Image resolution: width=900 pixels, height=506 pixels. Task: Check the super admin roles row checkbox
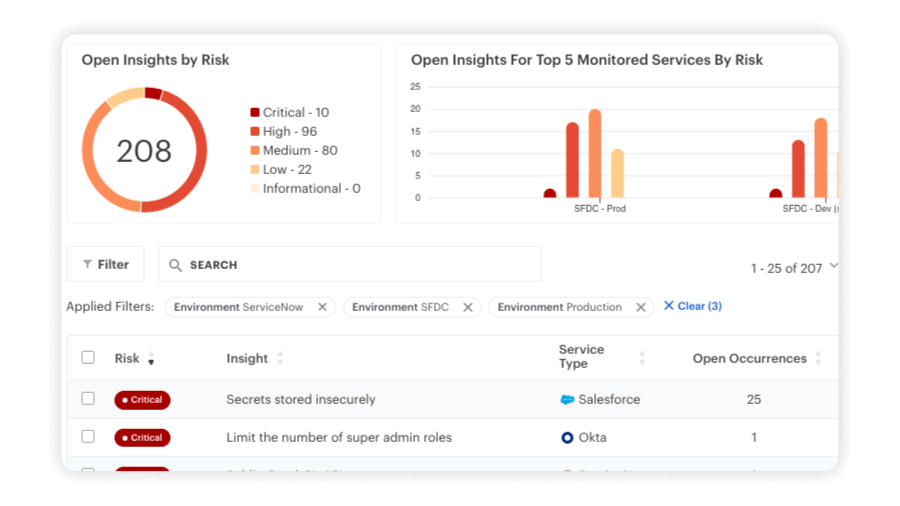pyautogui.click(x=88, y=437)
